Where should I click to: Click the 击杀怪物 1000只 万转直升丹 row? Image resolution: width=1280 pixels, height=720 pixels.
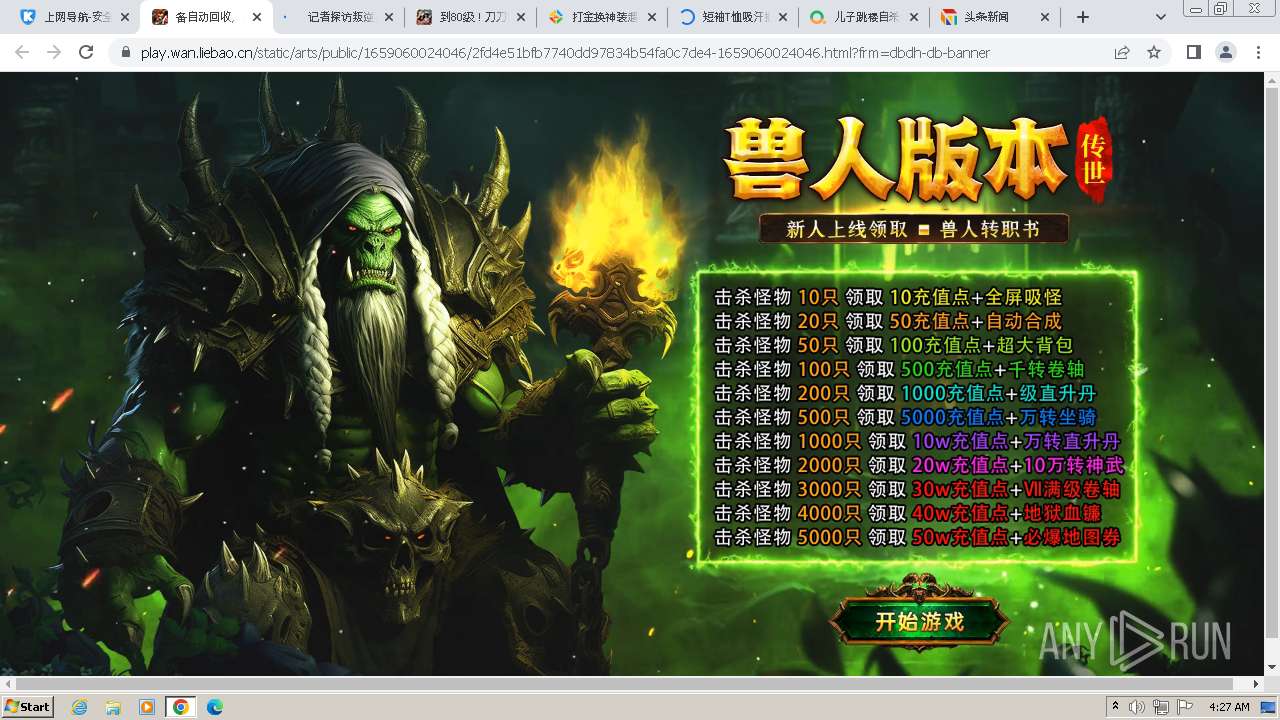[x=917, y=441]
